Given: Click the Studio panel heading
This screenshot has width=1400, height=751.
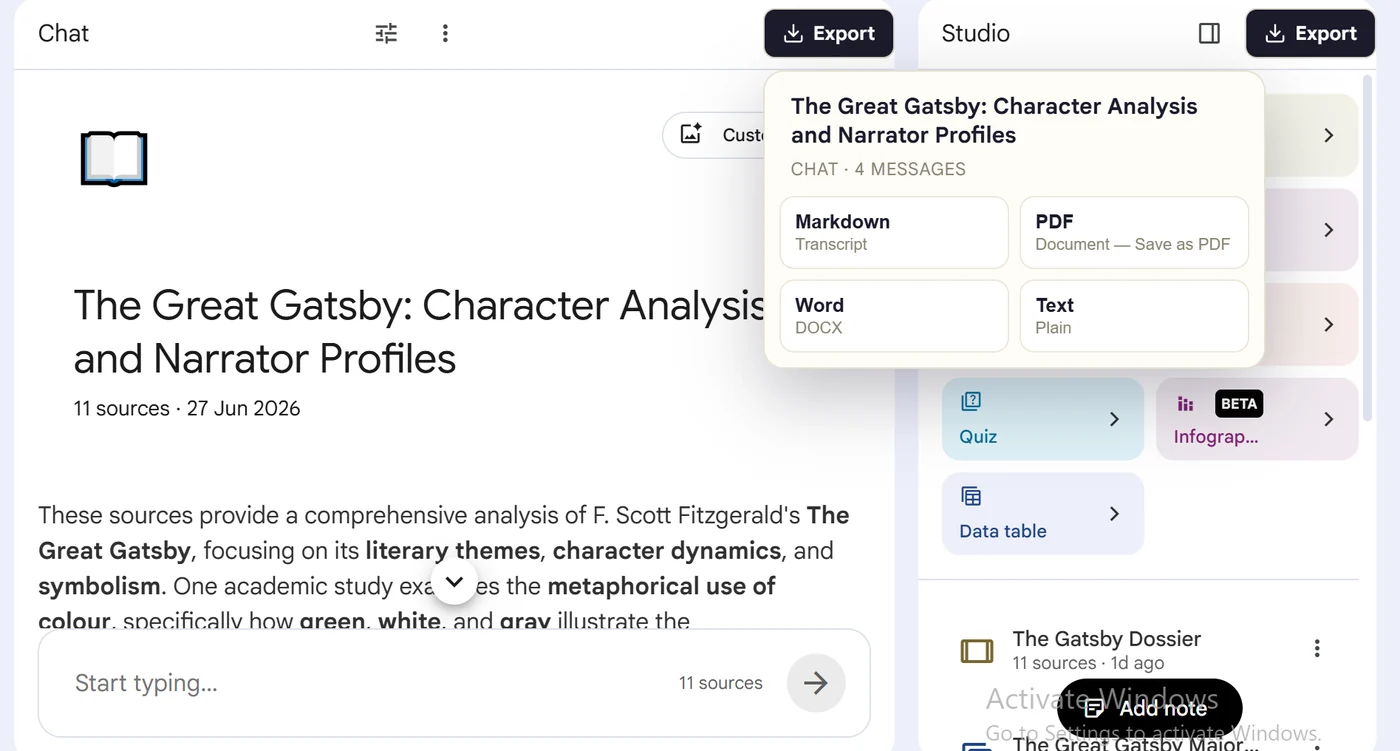Looking at the screenshot, I should point(976,33).
